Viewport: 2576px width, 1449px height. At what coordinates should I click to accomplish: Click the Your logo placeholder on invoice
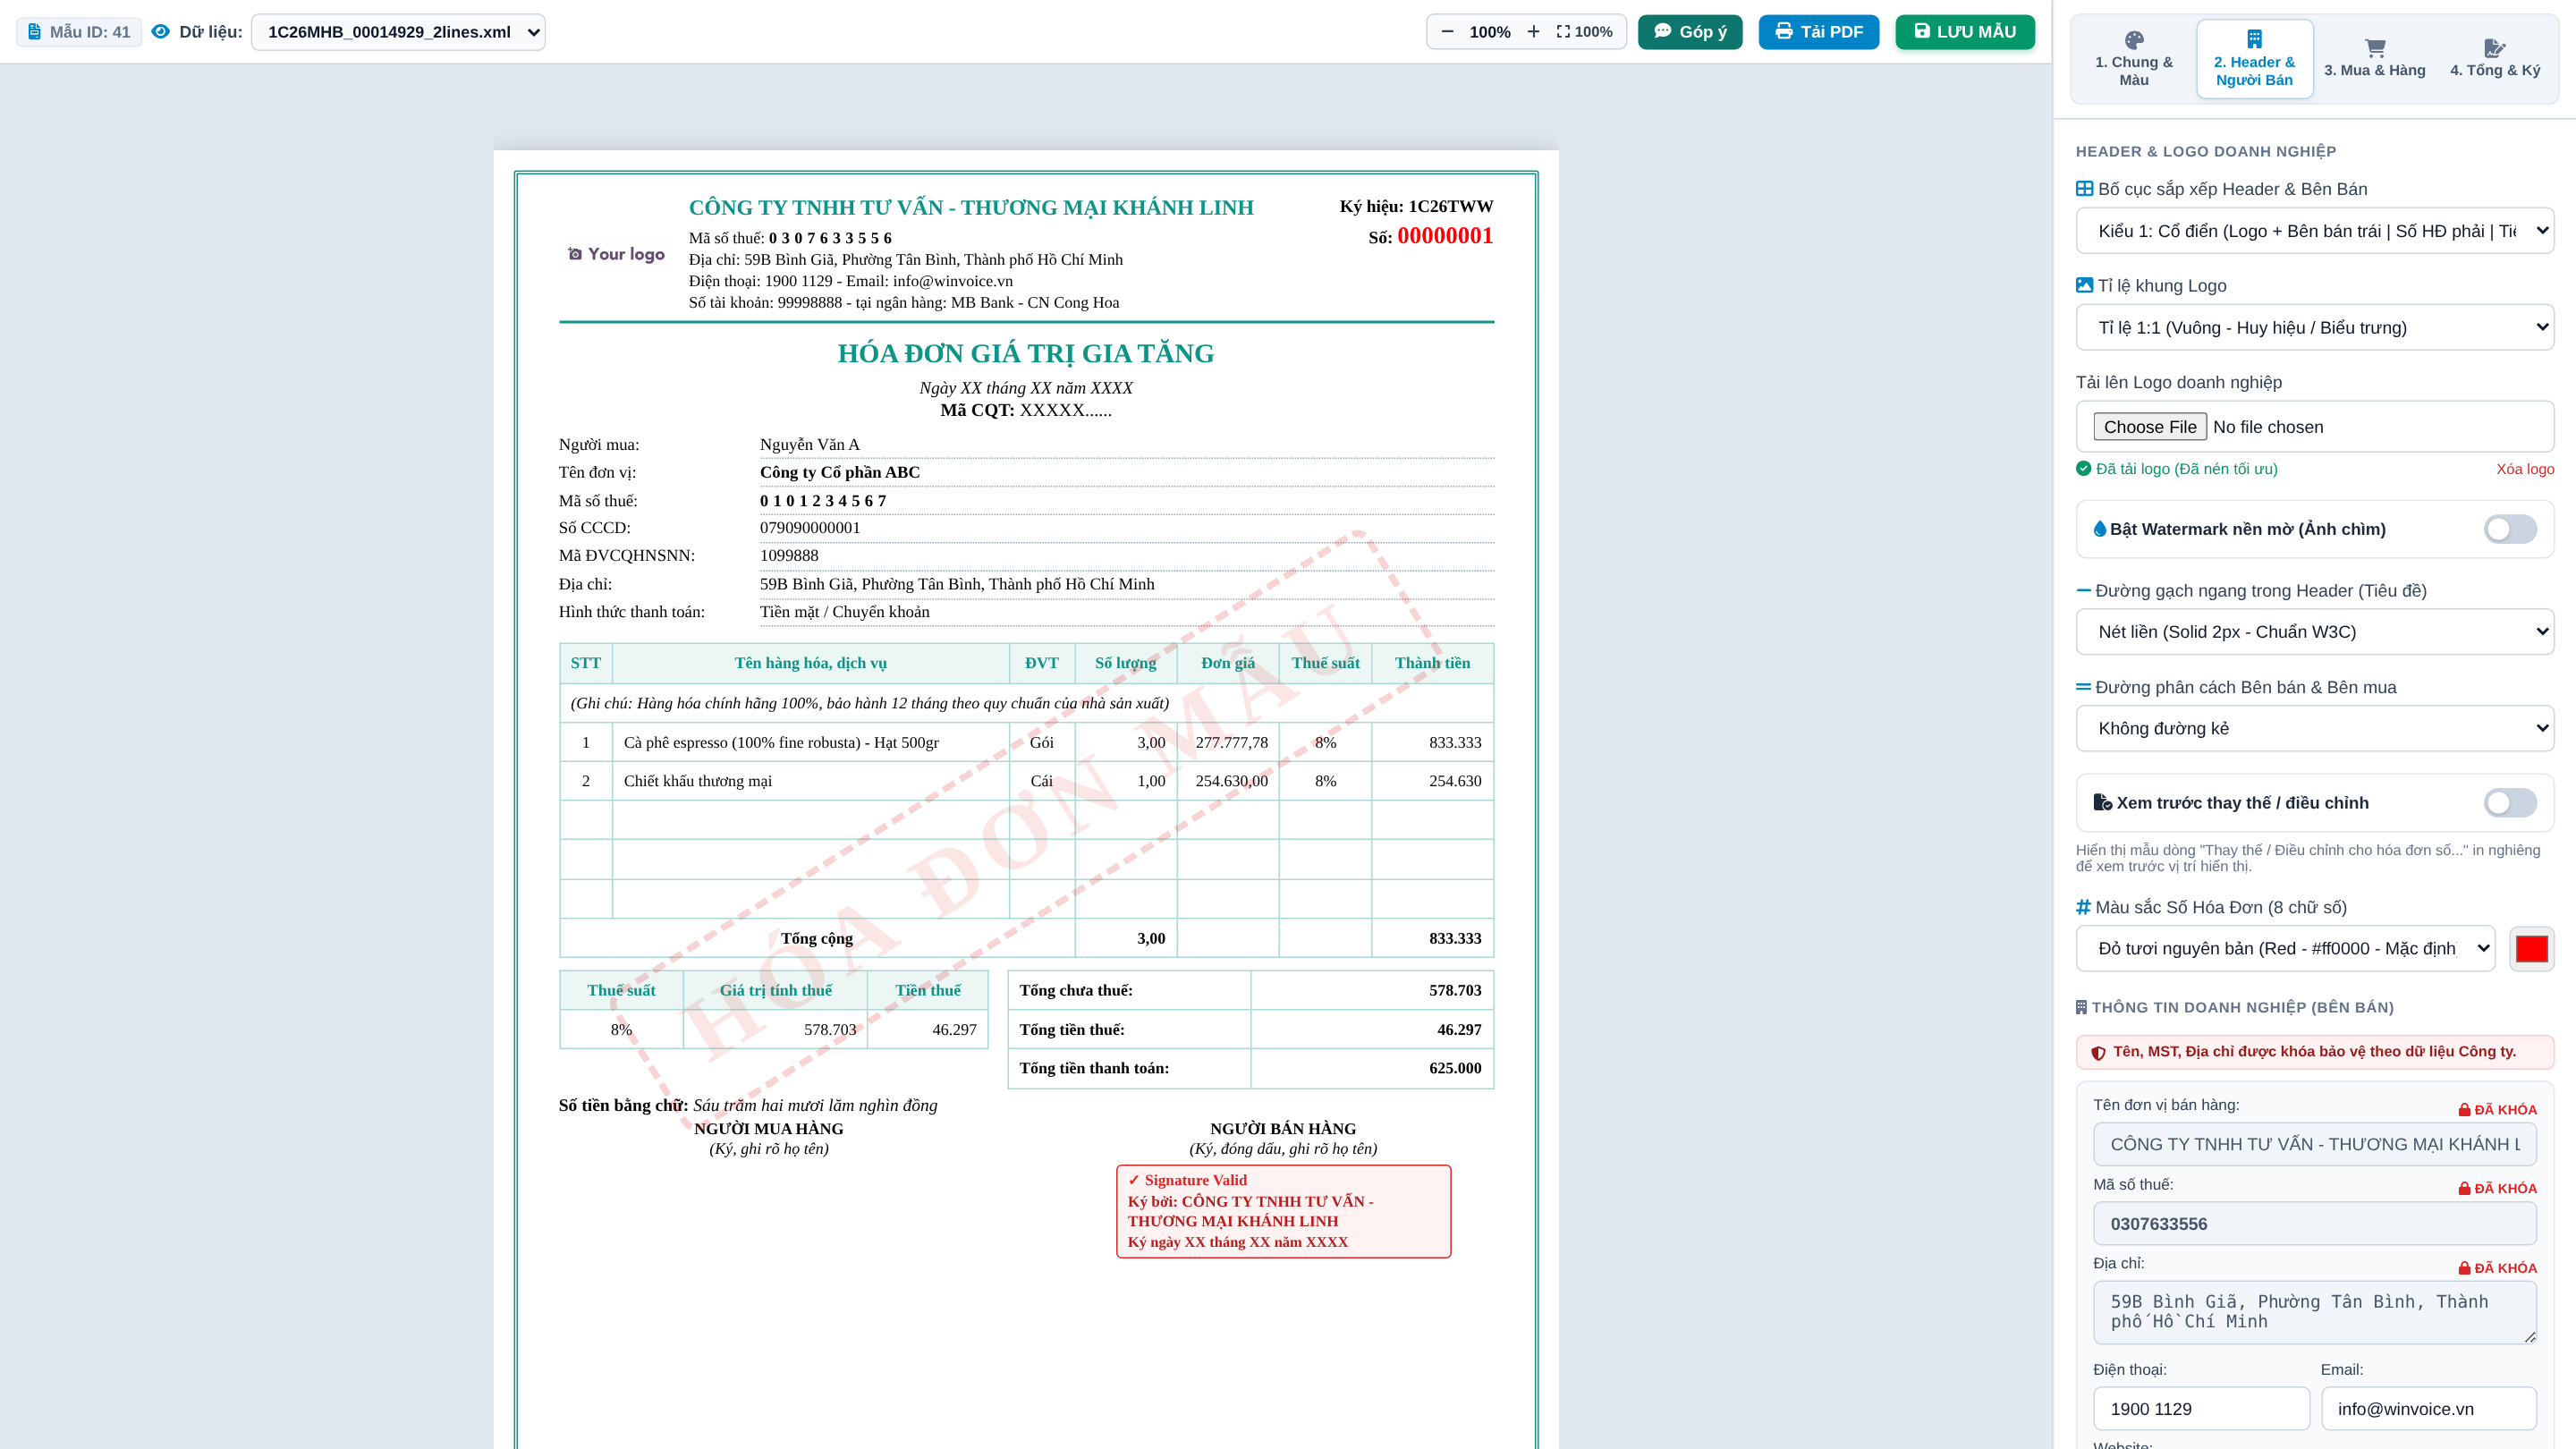tap(616, 254)
